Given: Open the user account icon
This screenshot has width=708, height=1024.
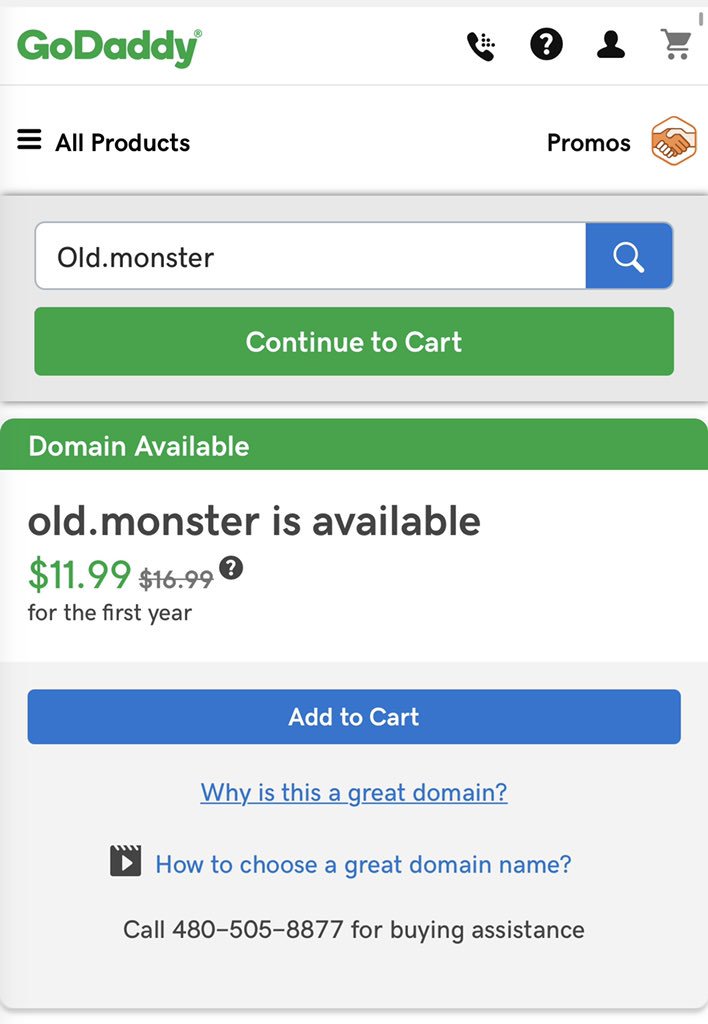Looking at the screenshot, I should tap(611, 45).
